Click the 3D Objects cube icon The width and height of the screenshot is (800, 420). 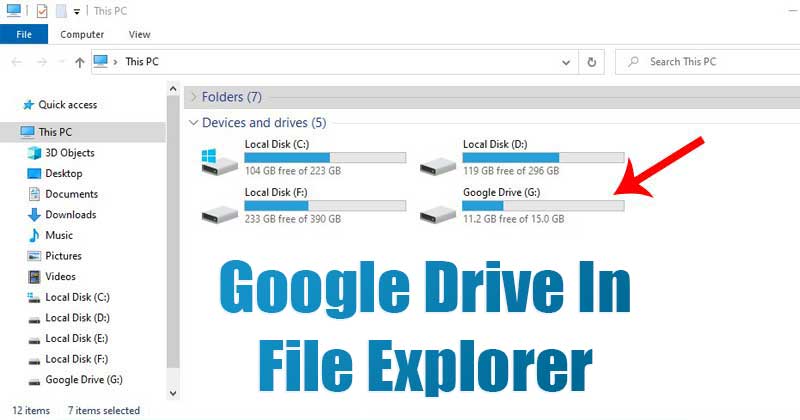(34, 153)
